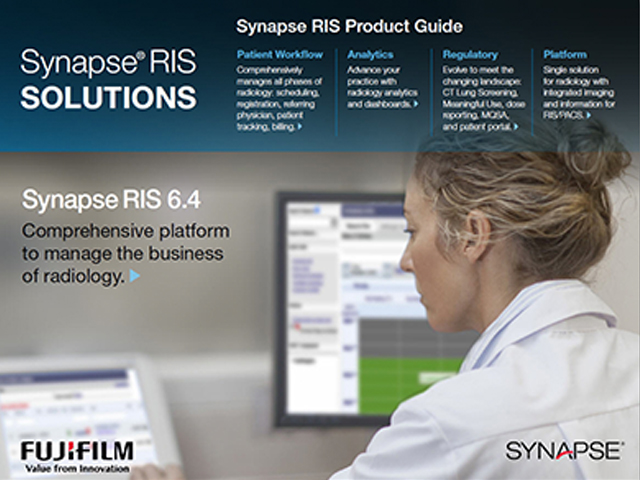This screenshot has width=640, height=480.
Task: Click arrow icon after 'RIS/PACS' text
Action: pos(589,116)
